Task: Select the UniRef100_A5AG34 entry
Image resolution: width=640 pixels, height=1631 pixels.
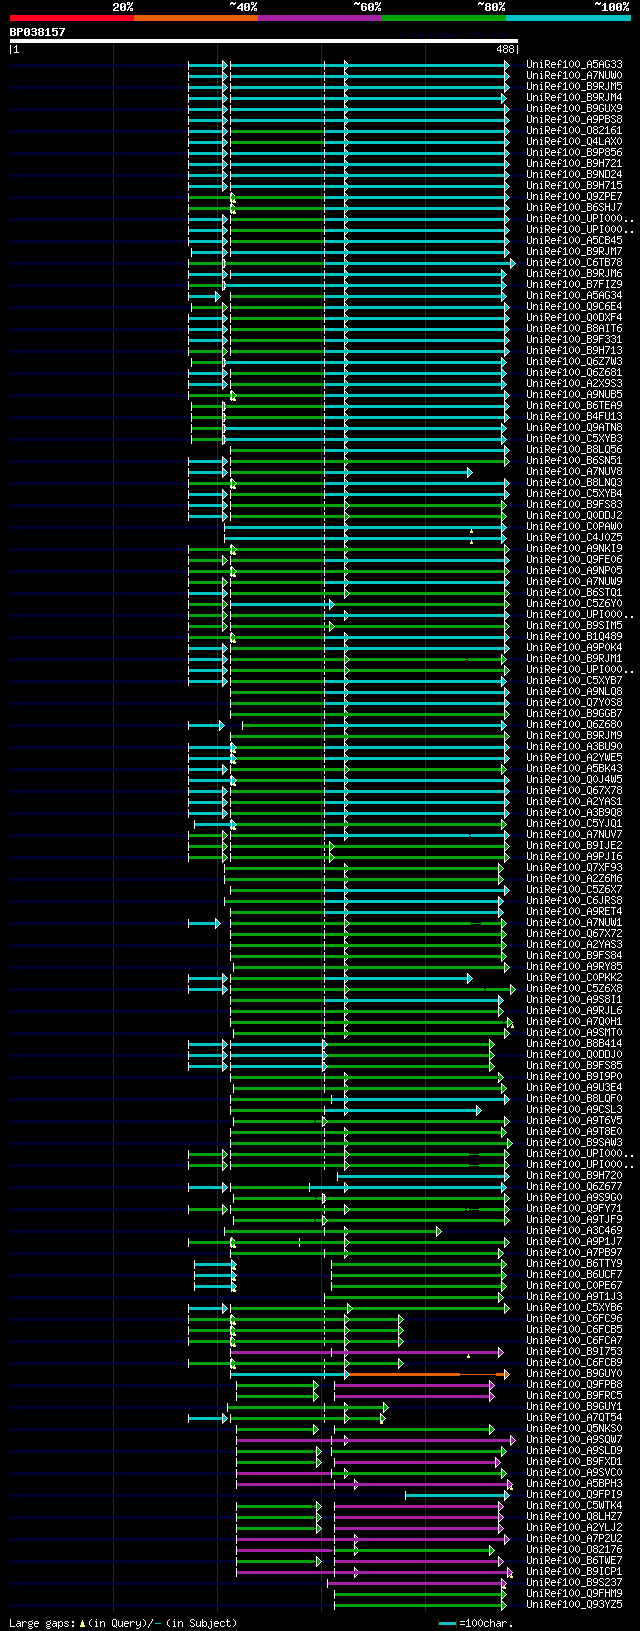Action: click(574, 295)
